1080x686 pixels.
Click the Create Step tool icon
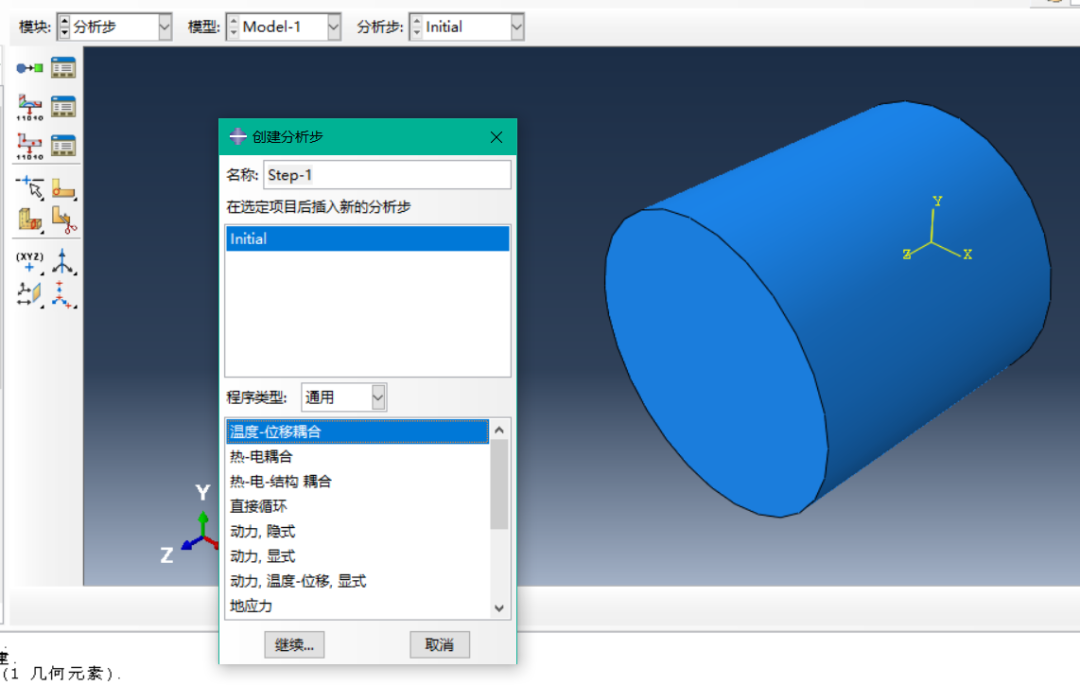tap(30, 68)
